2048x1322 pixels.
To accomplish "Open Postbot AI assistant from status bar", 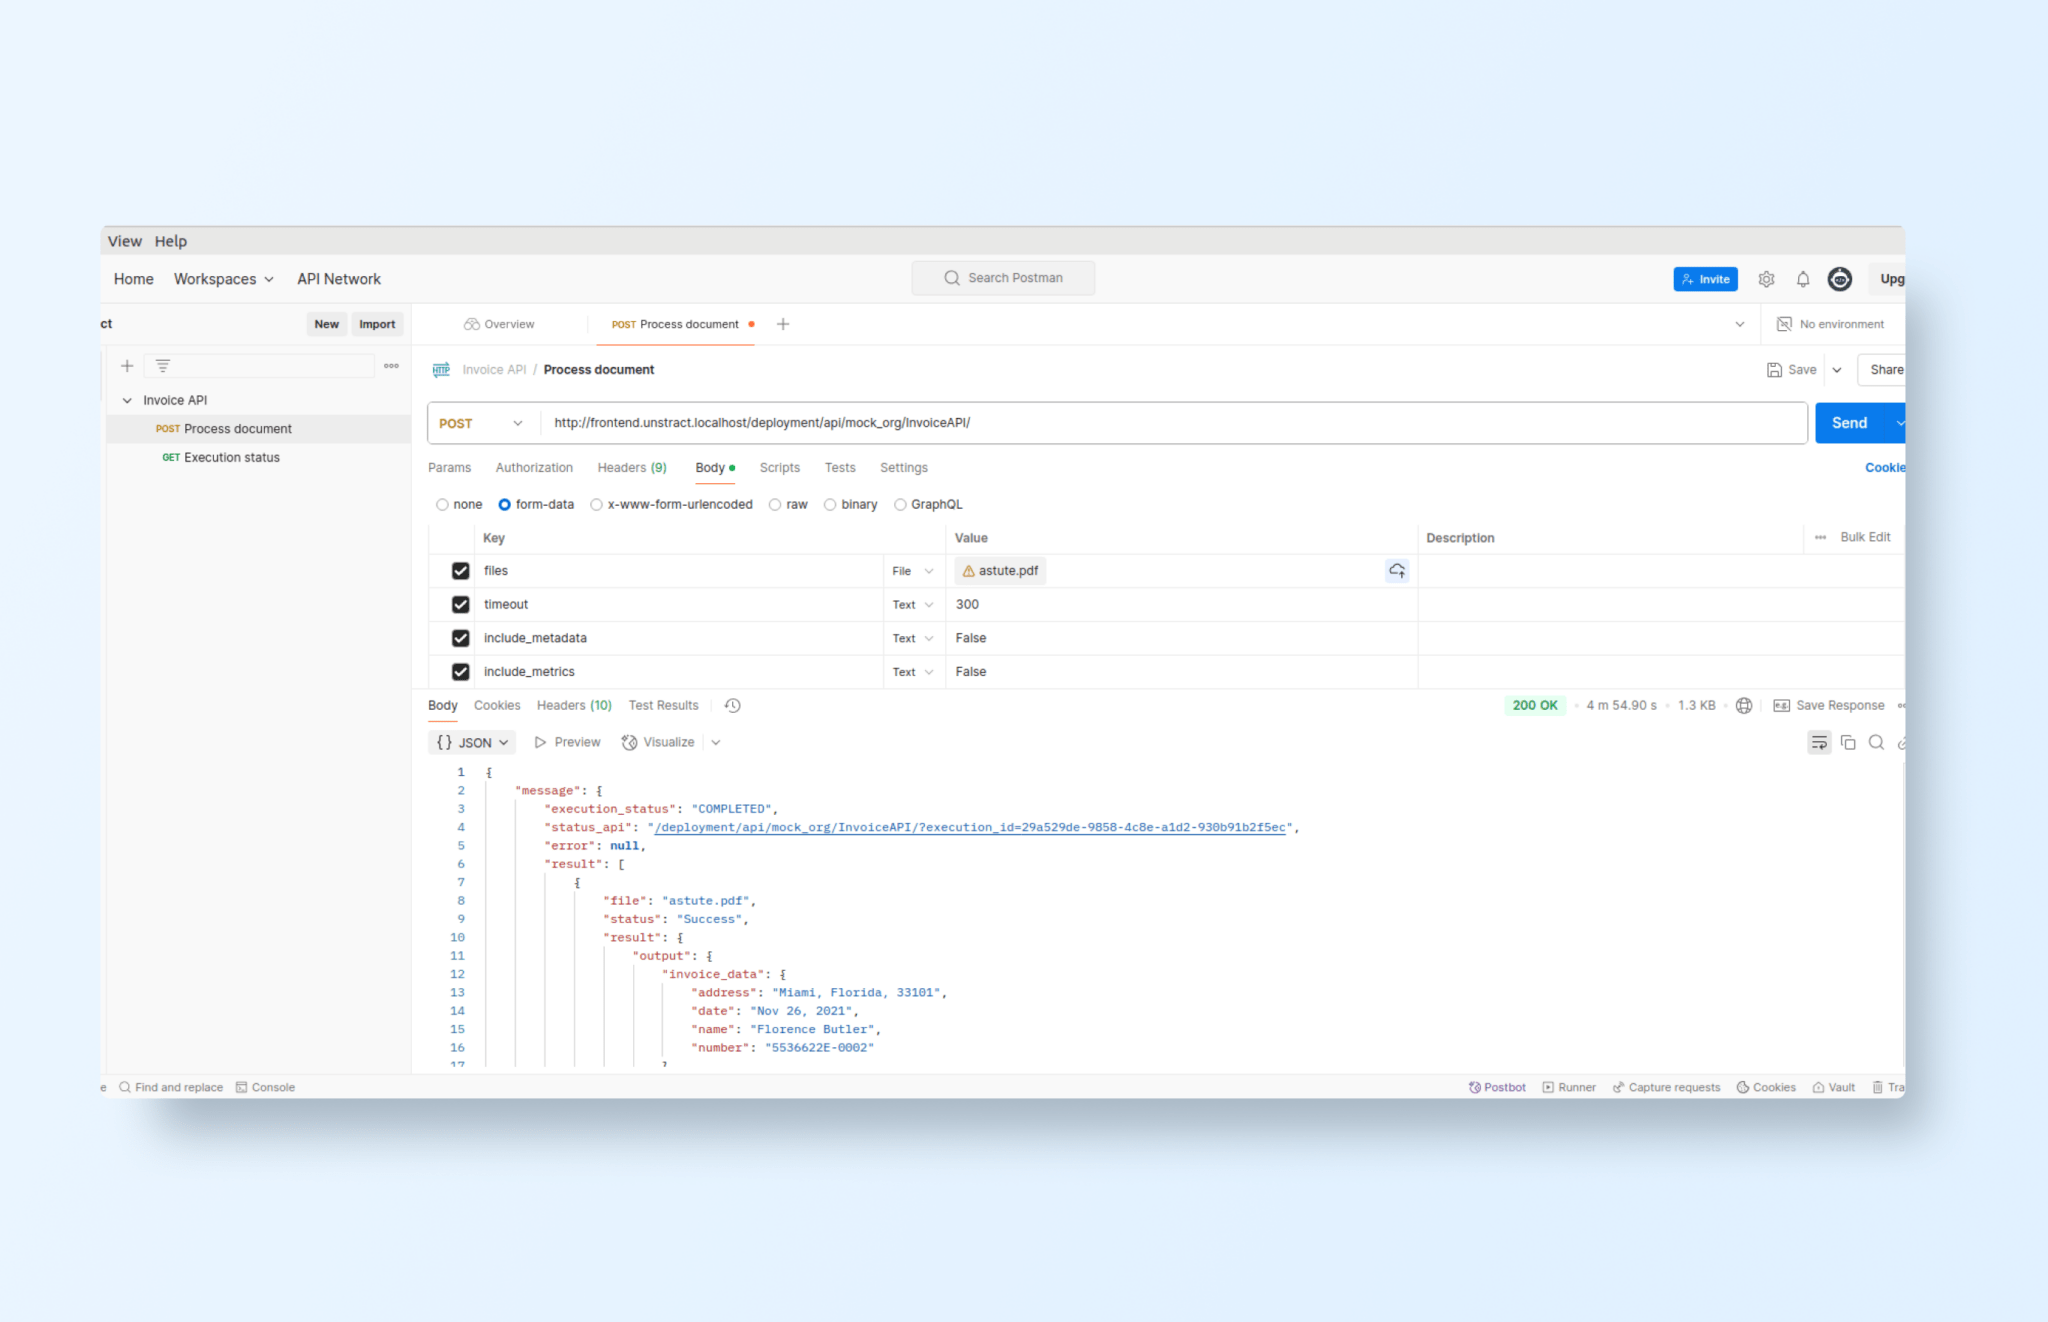I will point(1497,1087).
